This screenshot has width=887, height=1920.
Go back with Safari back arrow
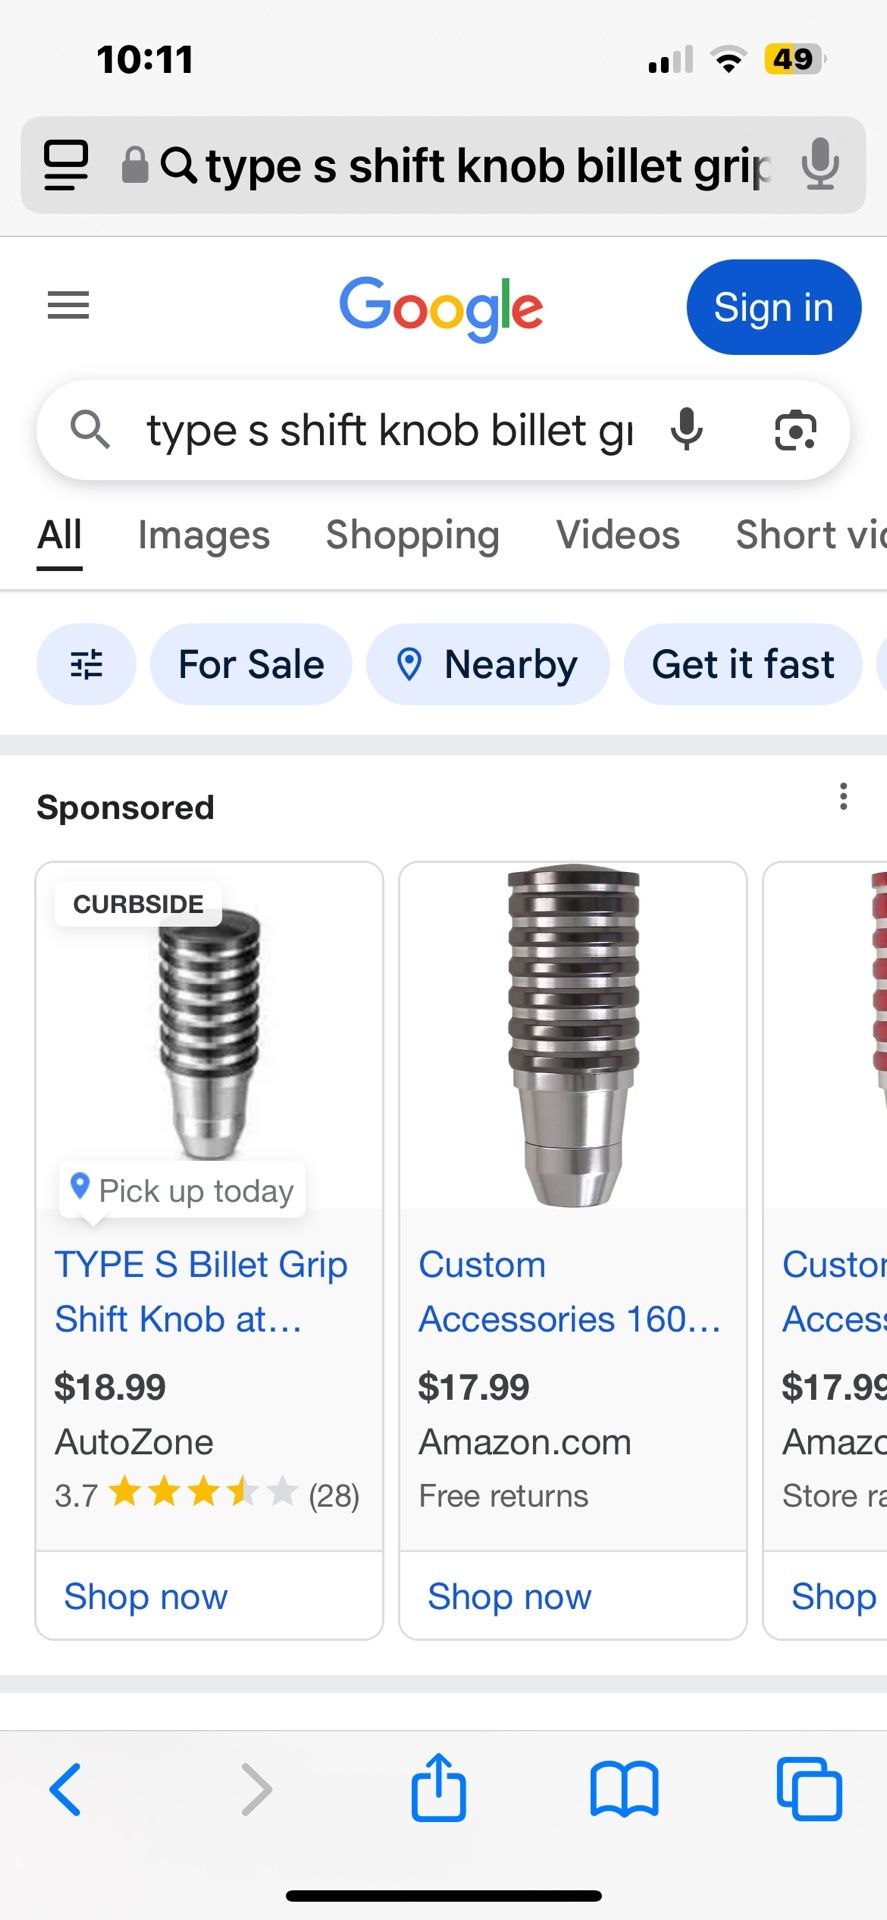pyautogui.click(x=66, y=1789)
